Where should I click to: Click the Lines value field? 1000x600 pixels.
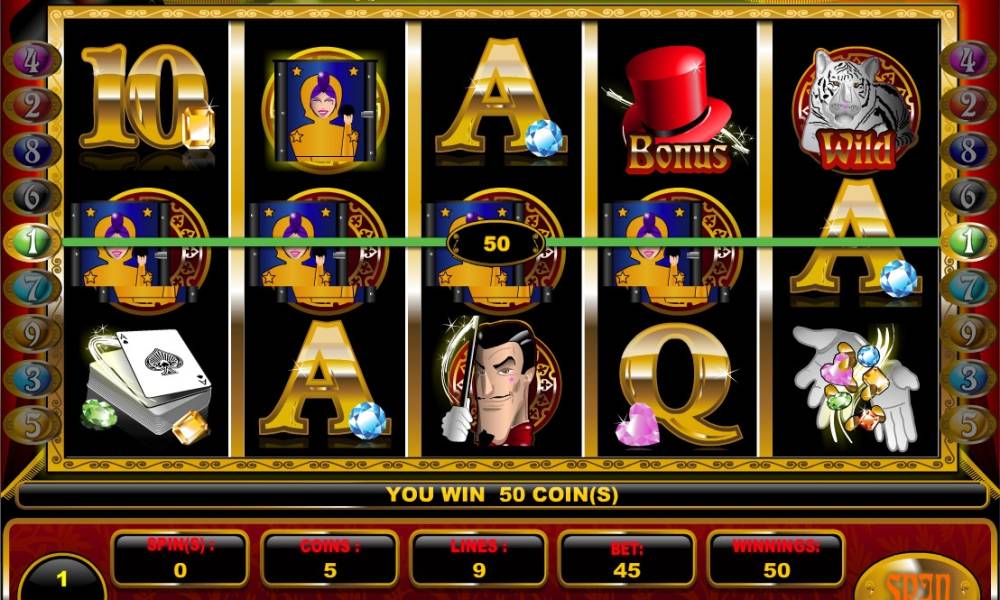[478, 559]
